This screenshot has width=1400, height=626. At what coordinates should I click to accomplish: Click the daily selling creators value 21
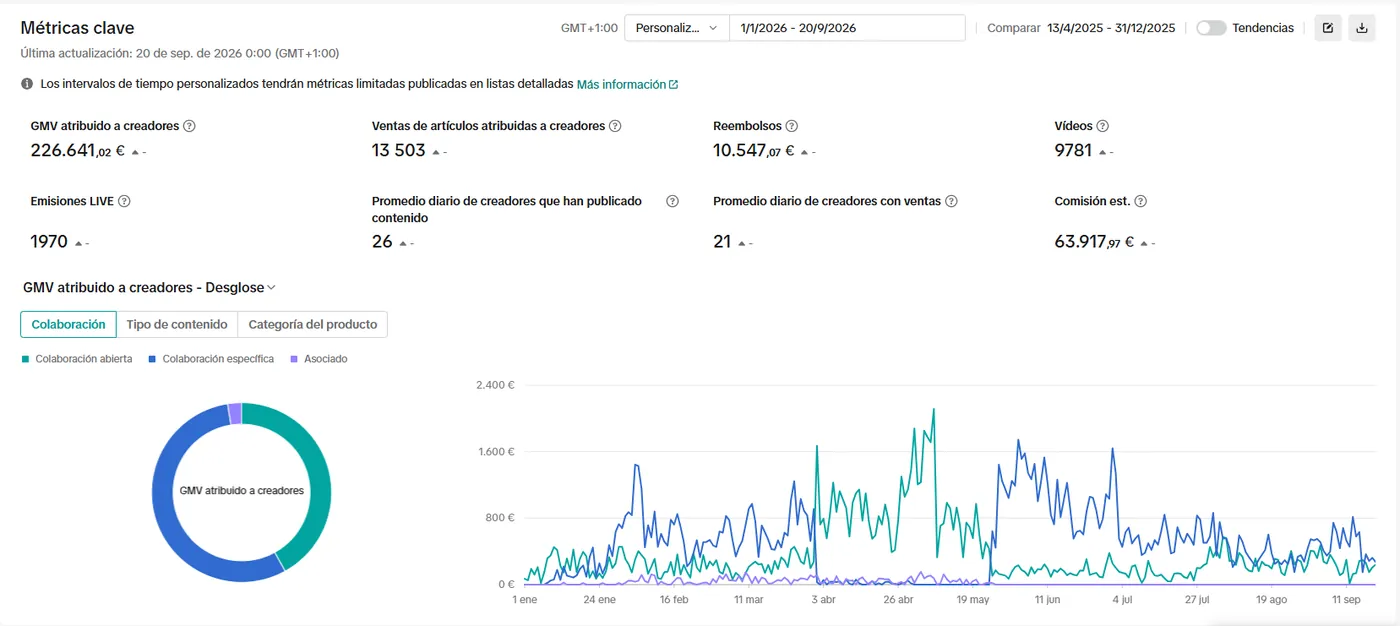tap(722, 241)
